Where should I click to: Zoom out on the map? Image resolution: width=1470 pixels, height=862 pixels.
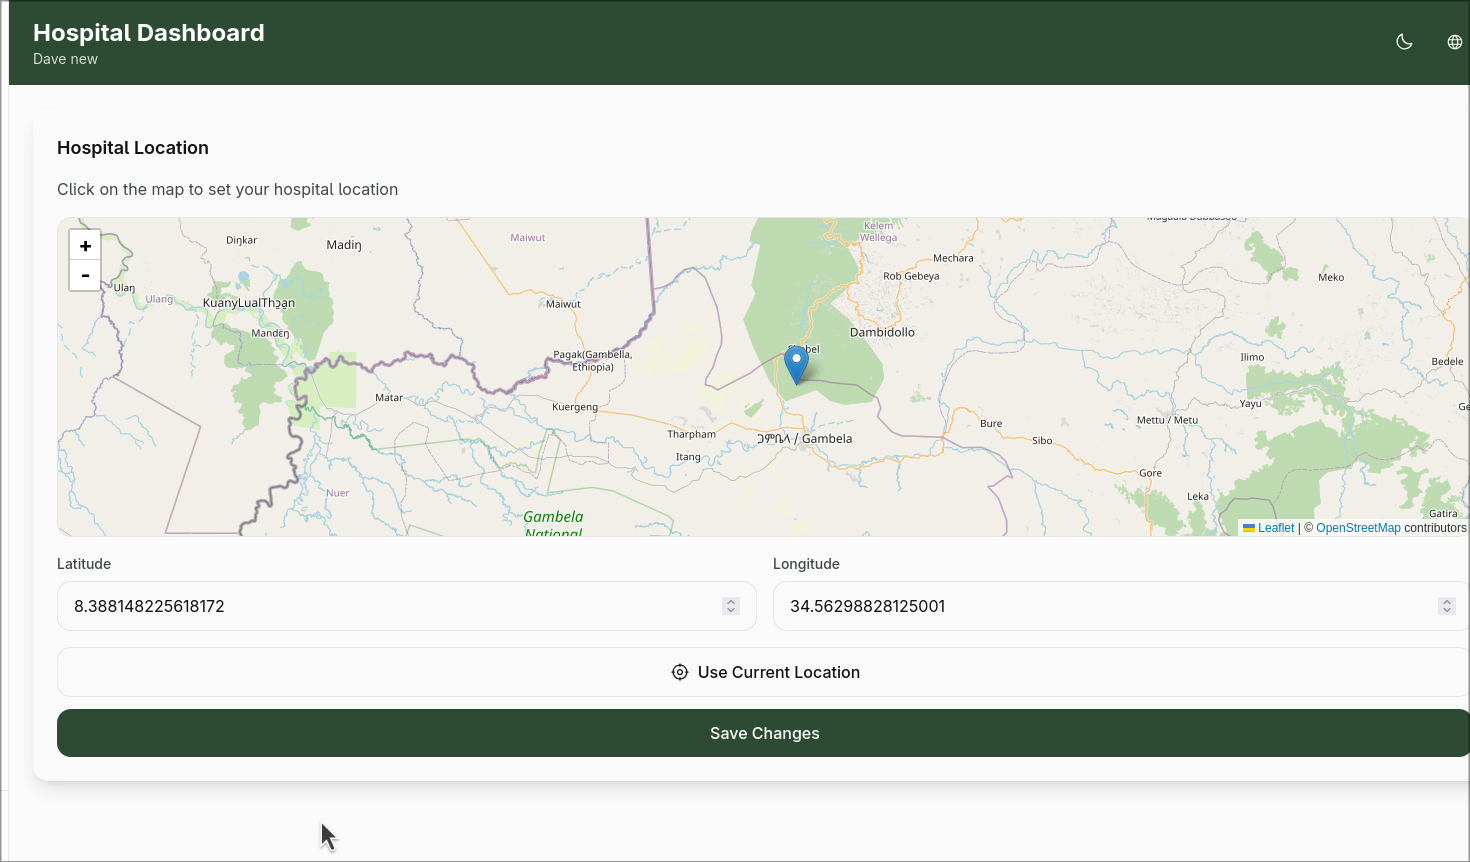pyautogui.click(x=85, y=275)
